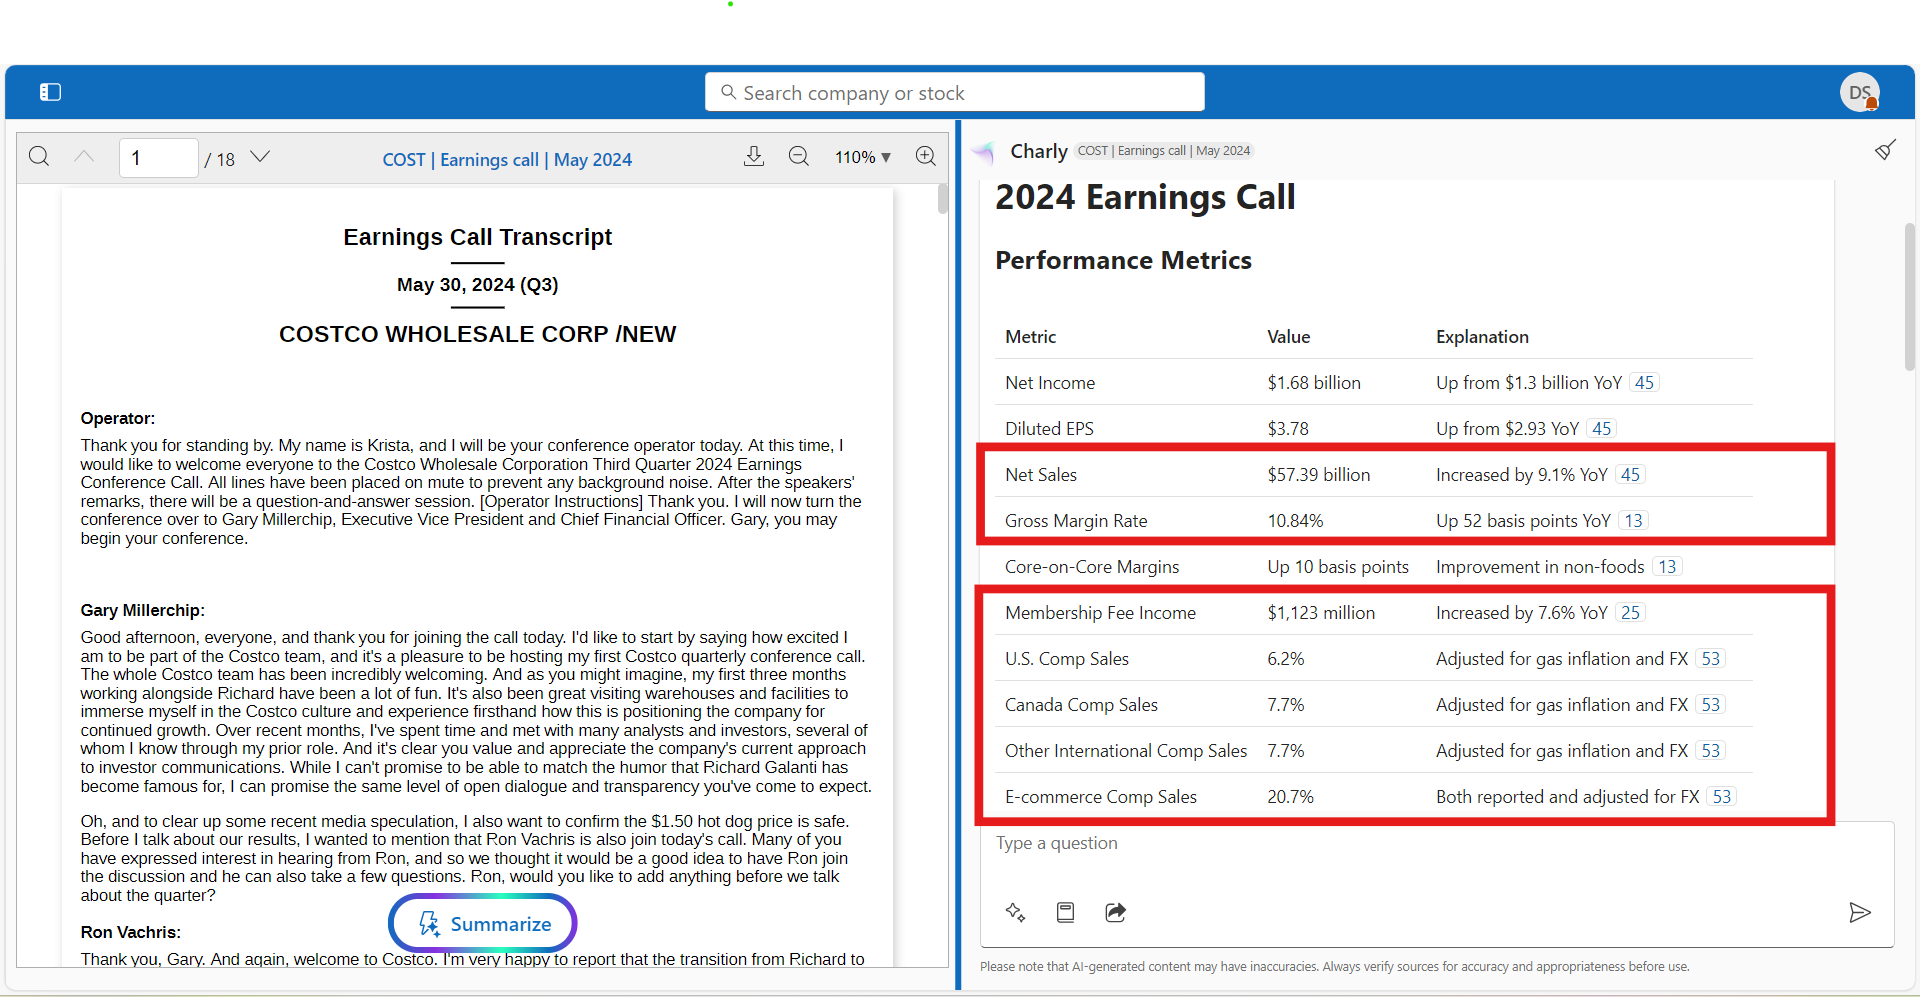
Task: Go to previous page arrow
Action: coord(84,157)
